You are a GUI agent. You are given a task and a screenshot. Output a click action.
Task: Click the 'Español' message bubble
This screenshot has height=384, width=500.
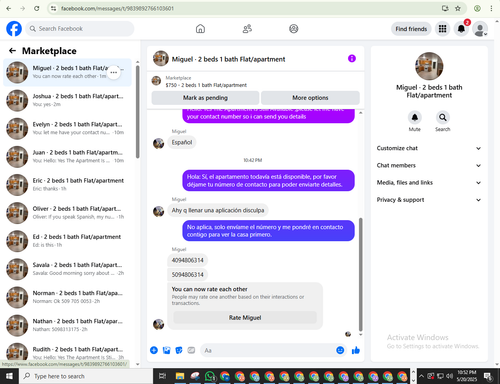(x=182, y=142)
